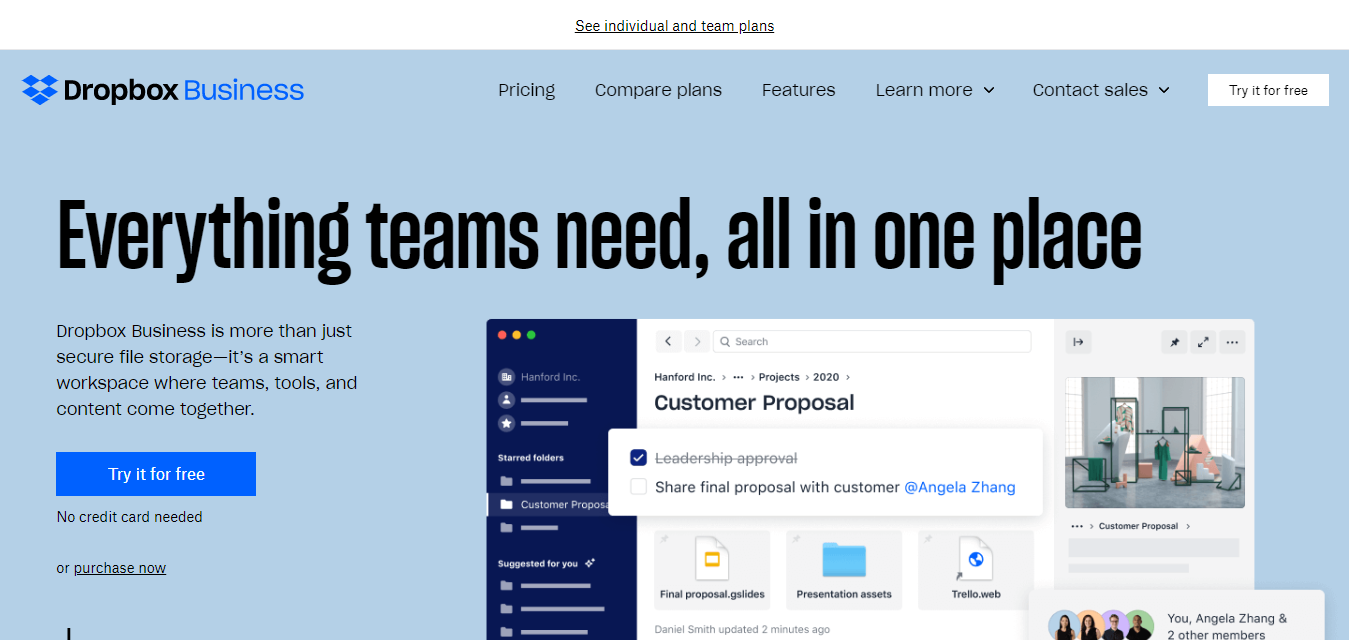Image resolution: width=1349 pixels, height=640 pixels.
Task: Go to Compare plans page
Action: pyautogui.click(x=658, y=90)
